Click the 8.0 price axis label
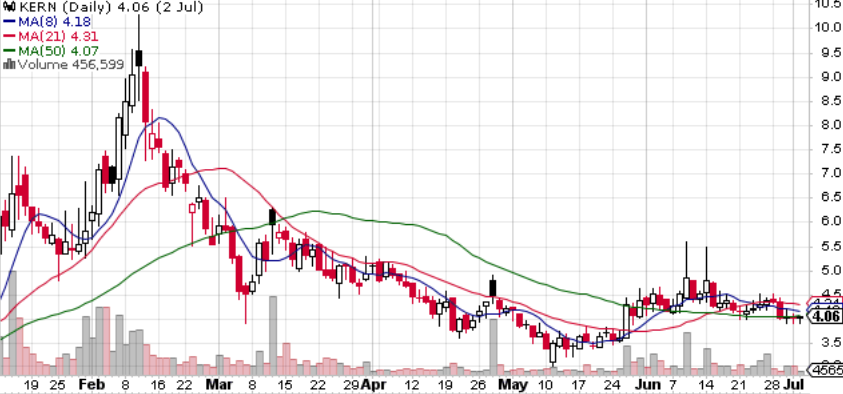 click(x=830, y=125)
